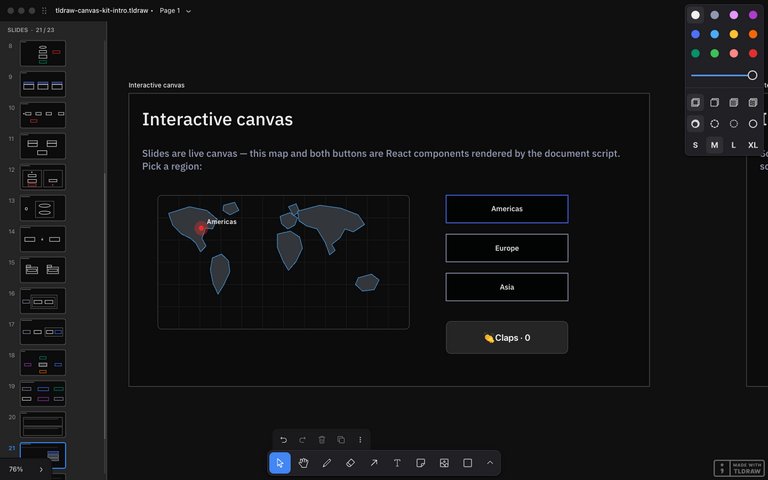Switch to the Hand tool

304,463
